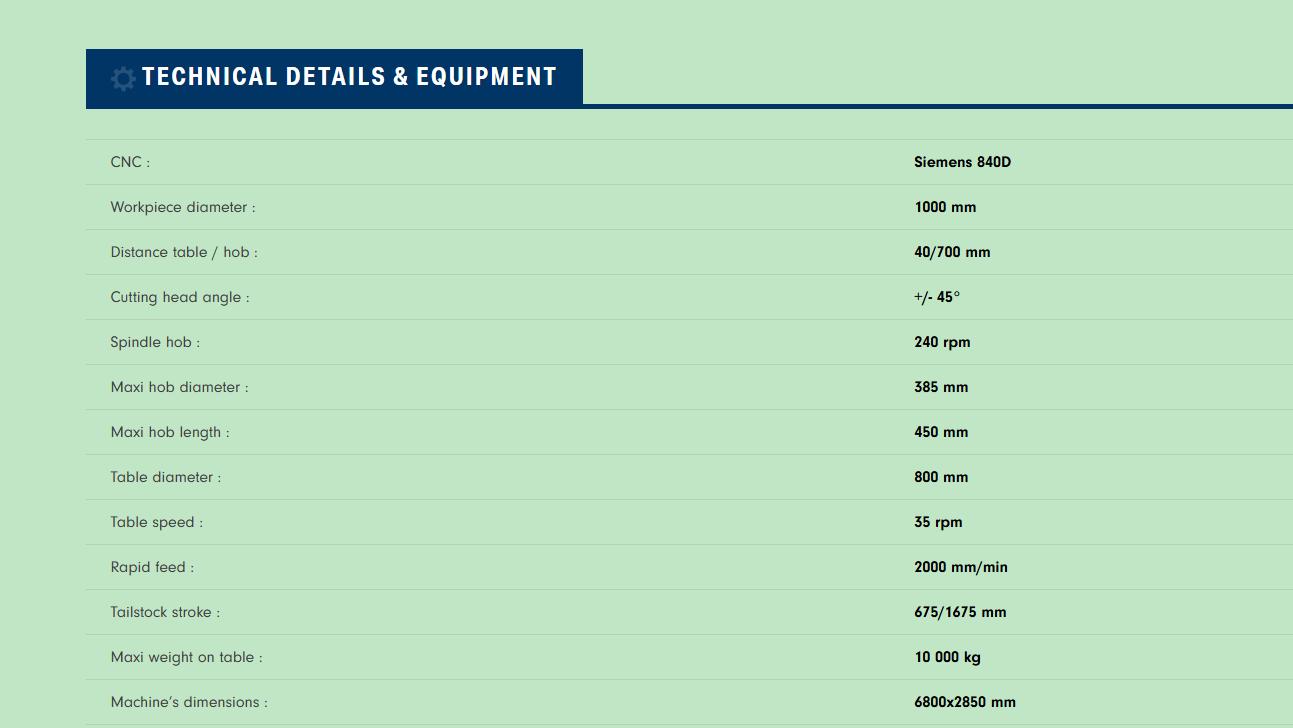This screenshot has height=728, width=1293.
Task: Click the 'Maxi hob diameter :' label
Action: [x=179, y=387]
